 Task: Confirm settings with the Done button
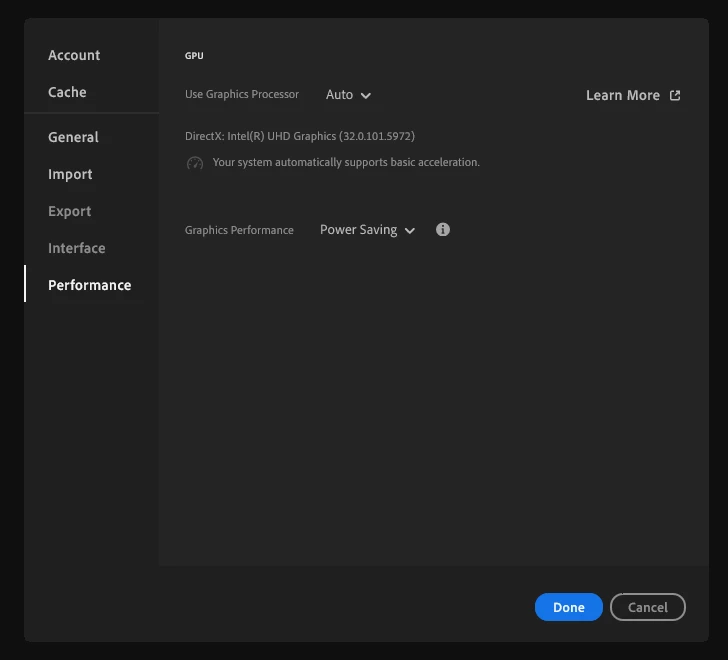[569, 607]
